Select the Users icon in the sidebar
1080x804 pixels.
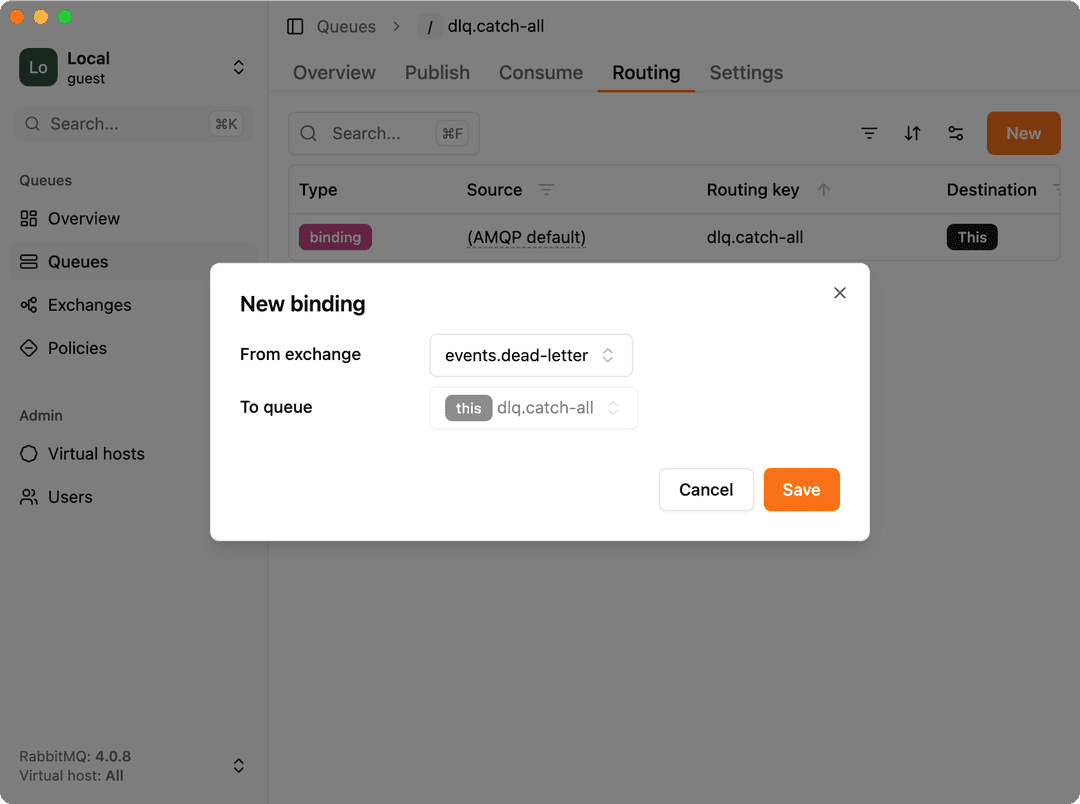29,497
